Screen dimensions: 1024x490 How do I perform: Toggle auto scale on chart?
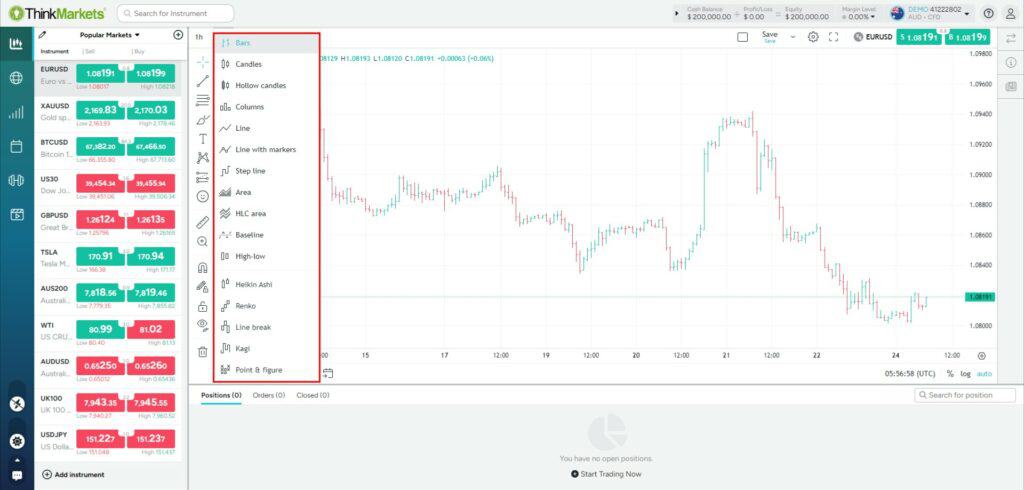tap(984, 373)
